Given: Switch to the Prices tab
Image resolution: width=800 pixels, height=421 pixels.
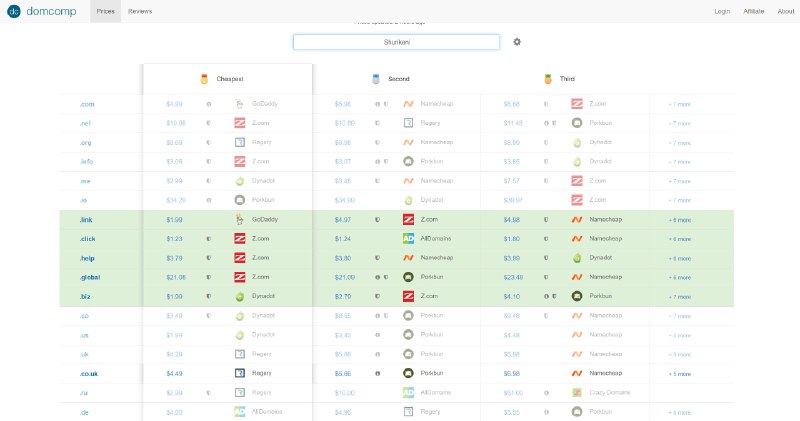Looking at the screenshot, I should coord(105,11).
